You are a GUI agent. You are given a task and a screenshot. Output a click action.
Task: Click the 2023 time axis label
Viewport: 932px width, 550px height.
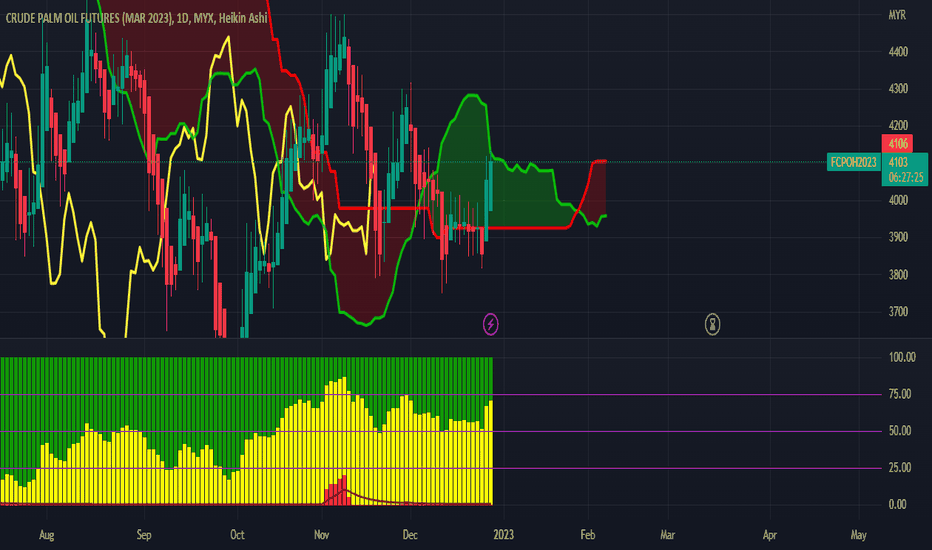click(503, 535)
